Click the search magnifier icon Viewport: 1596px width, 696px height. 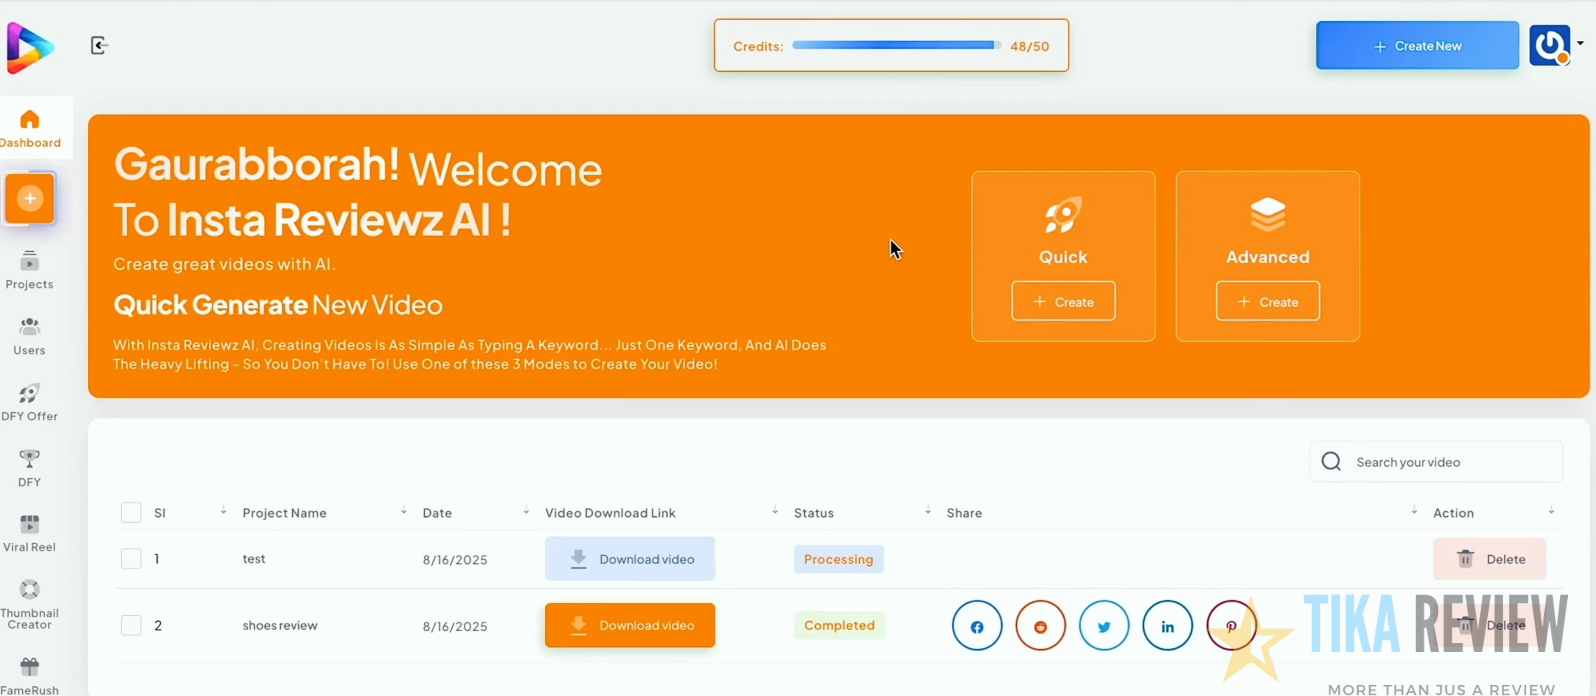(1331, 461)
